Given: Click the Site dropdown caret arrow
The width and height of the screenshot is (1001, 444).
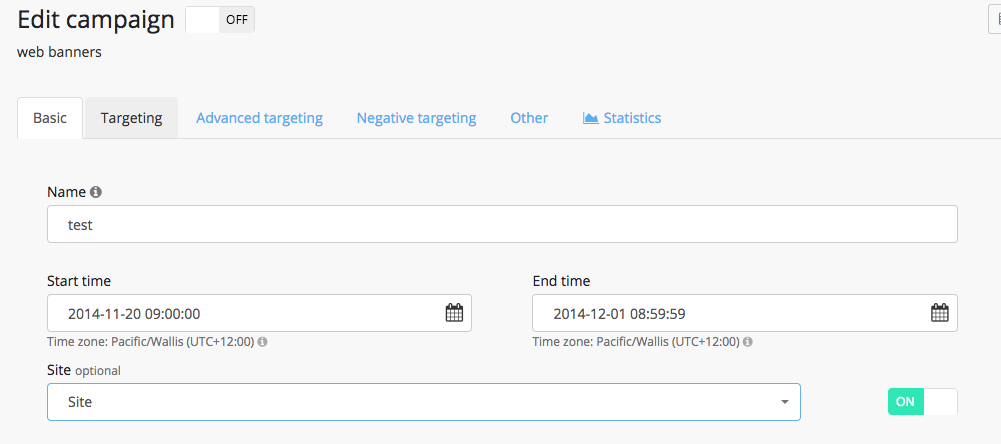Looking at the screenshot, I should [785, 402].
